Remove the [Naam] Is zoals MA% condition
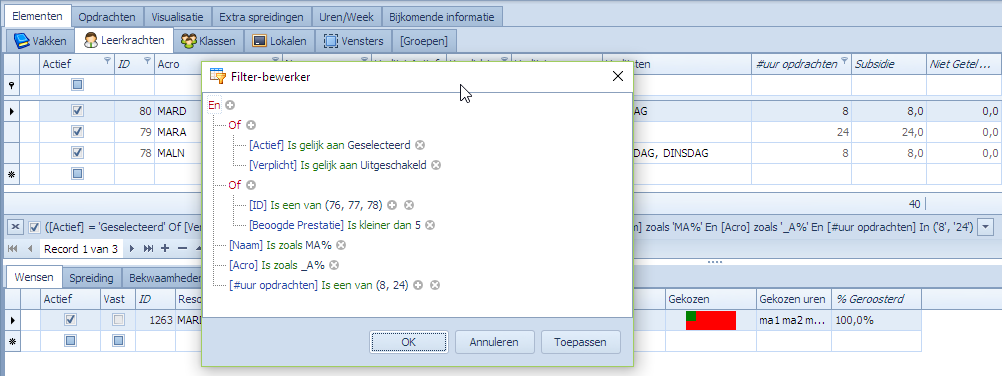The height and width of the screenshot is (376, 1002). (341, 245)
